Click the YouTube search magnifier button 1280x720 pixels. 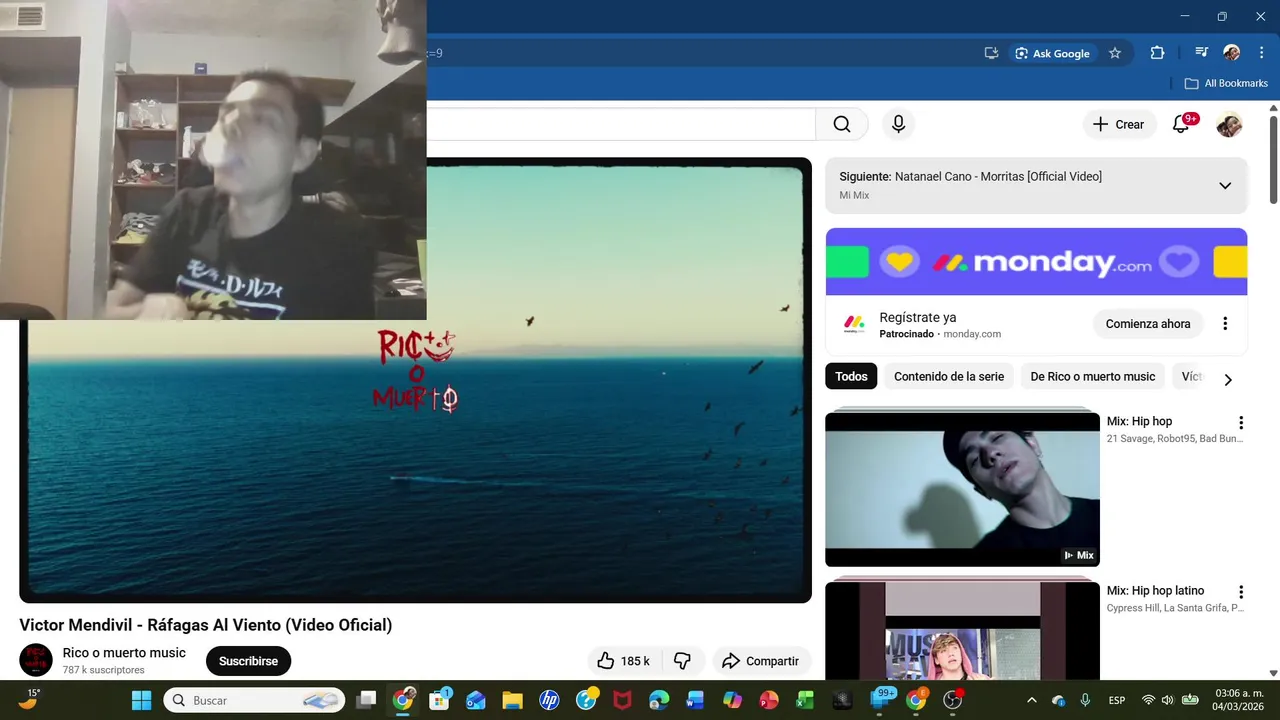click(x=842, y=124)
